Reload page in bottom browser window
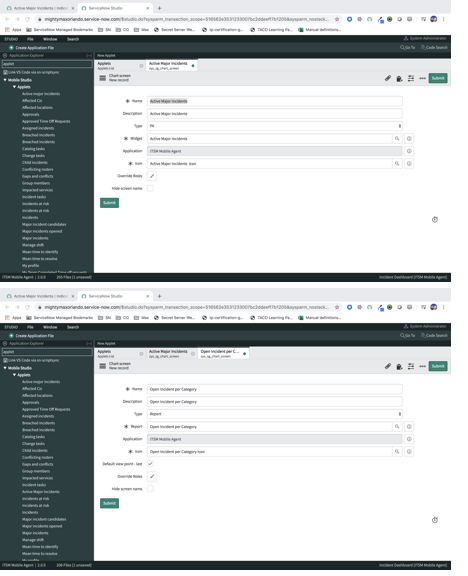 click(x=27, y=307)
